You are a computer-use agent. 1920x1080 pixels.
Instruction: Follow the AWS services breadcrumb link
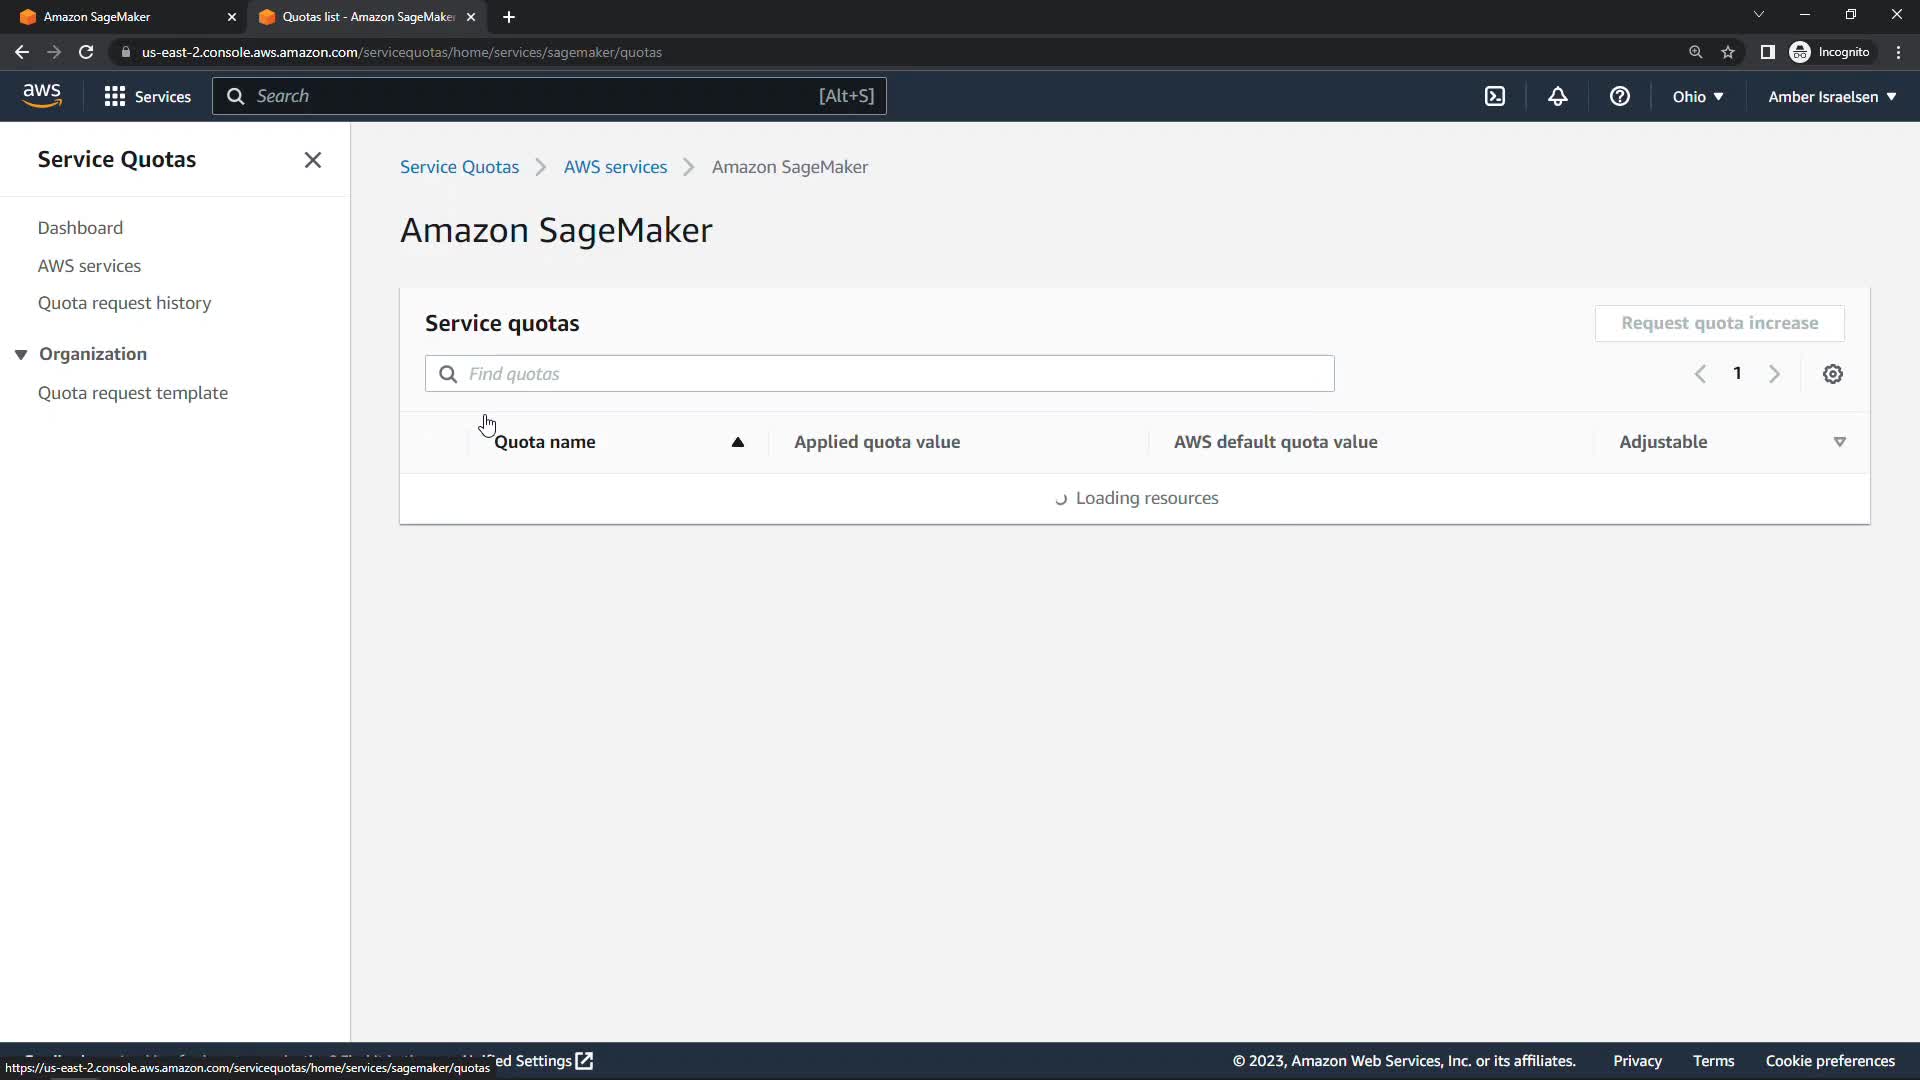click(615, 167)
